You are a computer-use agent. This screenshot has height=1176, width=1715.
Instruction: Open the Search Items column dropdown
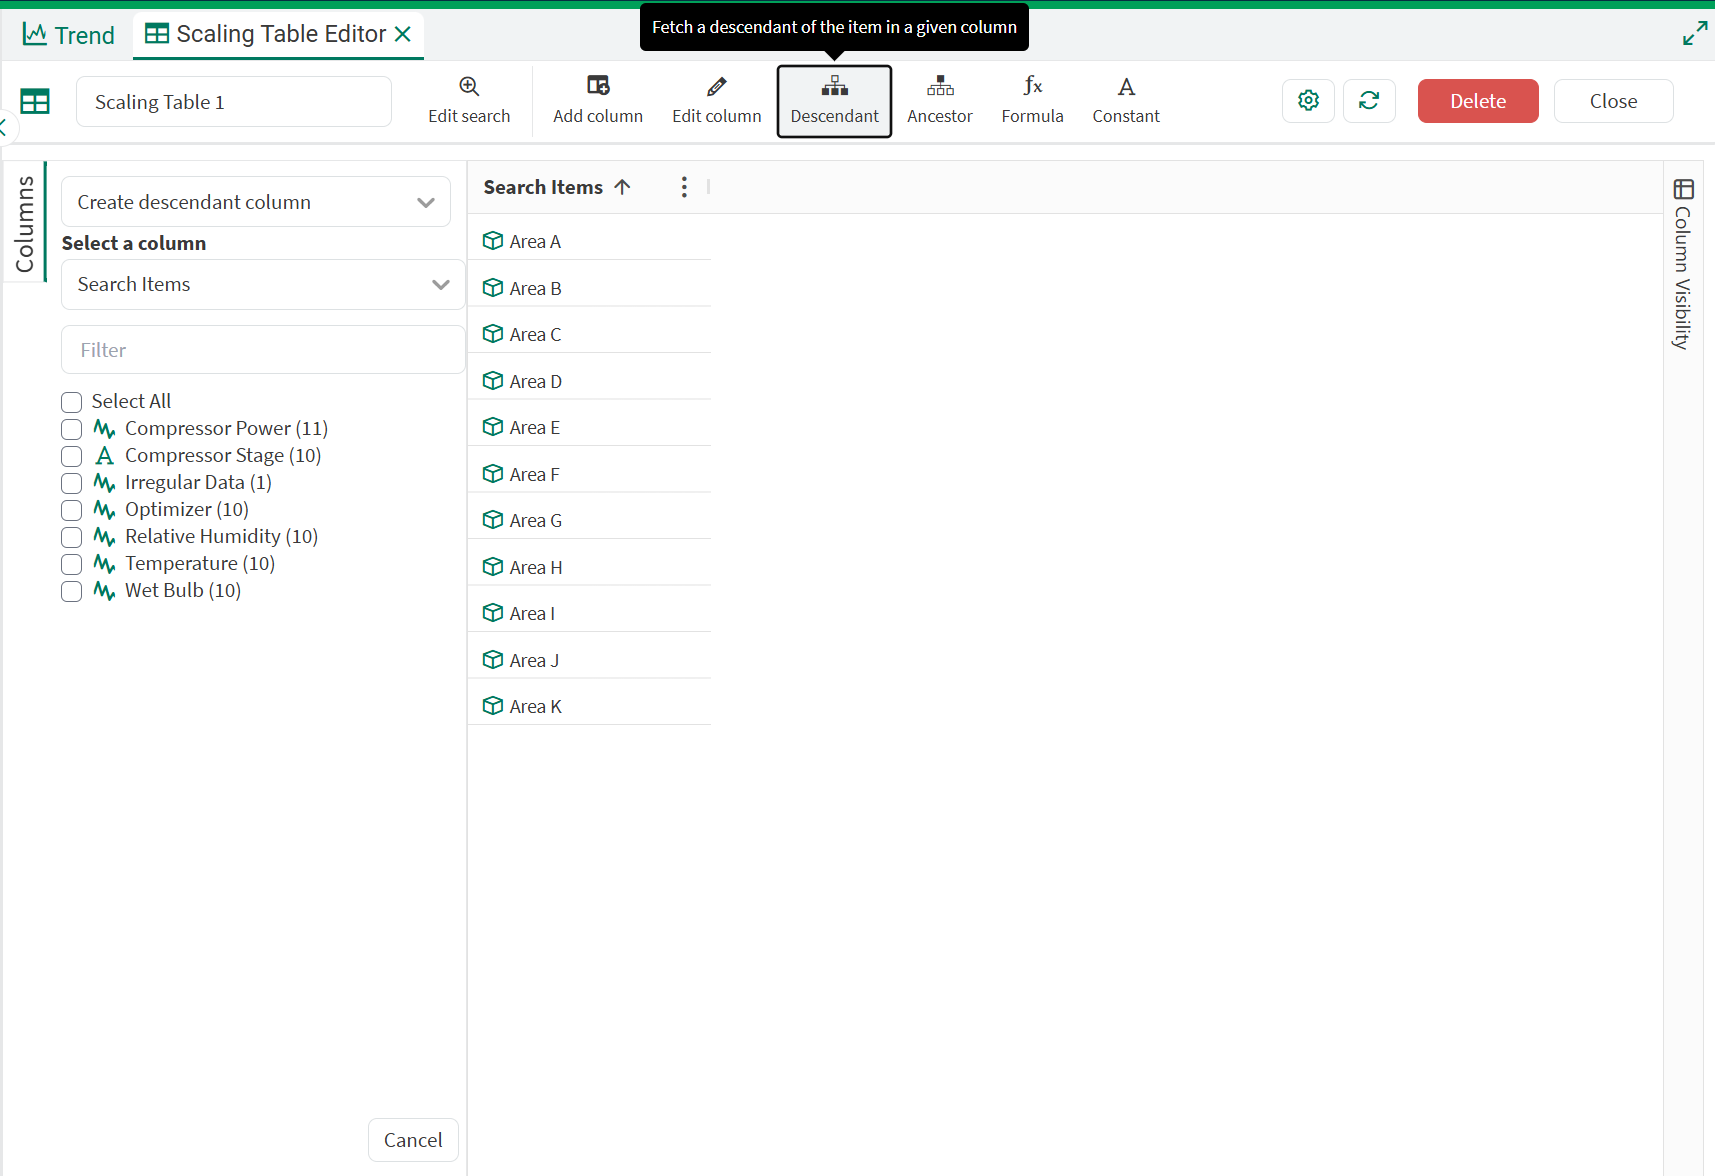pos(263,285)
